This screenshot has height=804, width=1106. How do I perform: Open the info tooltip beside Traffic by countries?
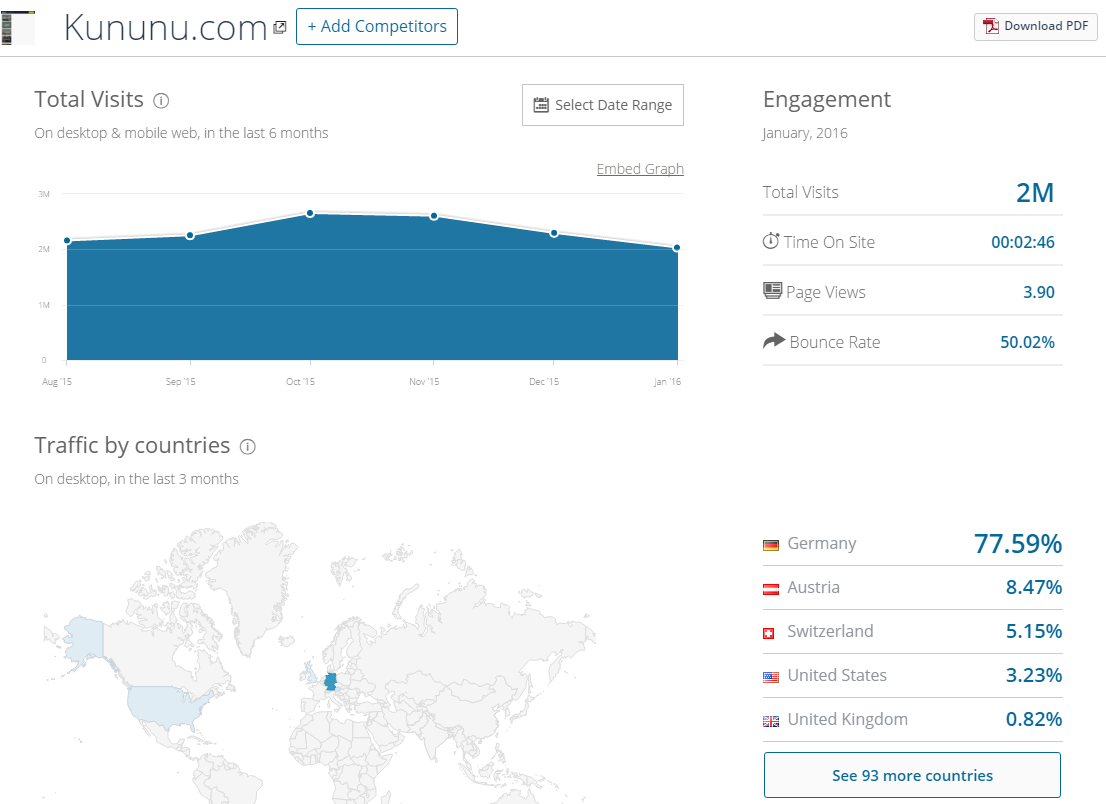[x=247, y=447]
